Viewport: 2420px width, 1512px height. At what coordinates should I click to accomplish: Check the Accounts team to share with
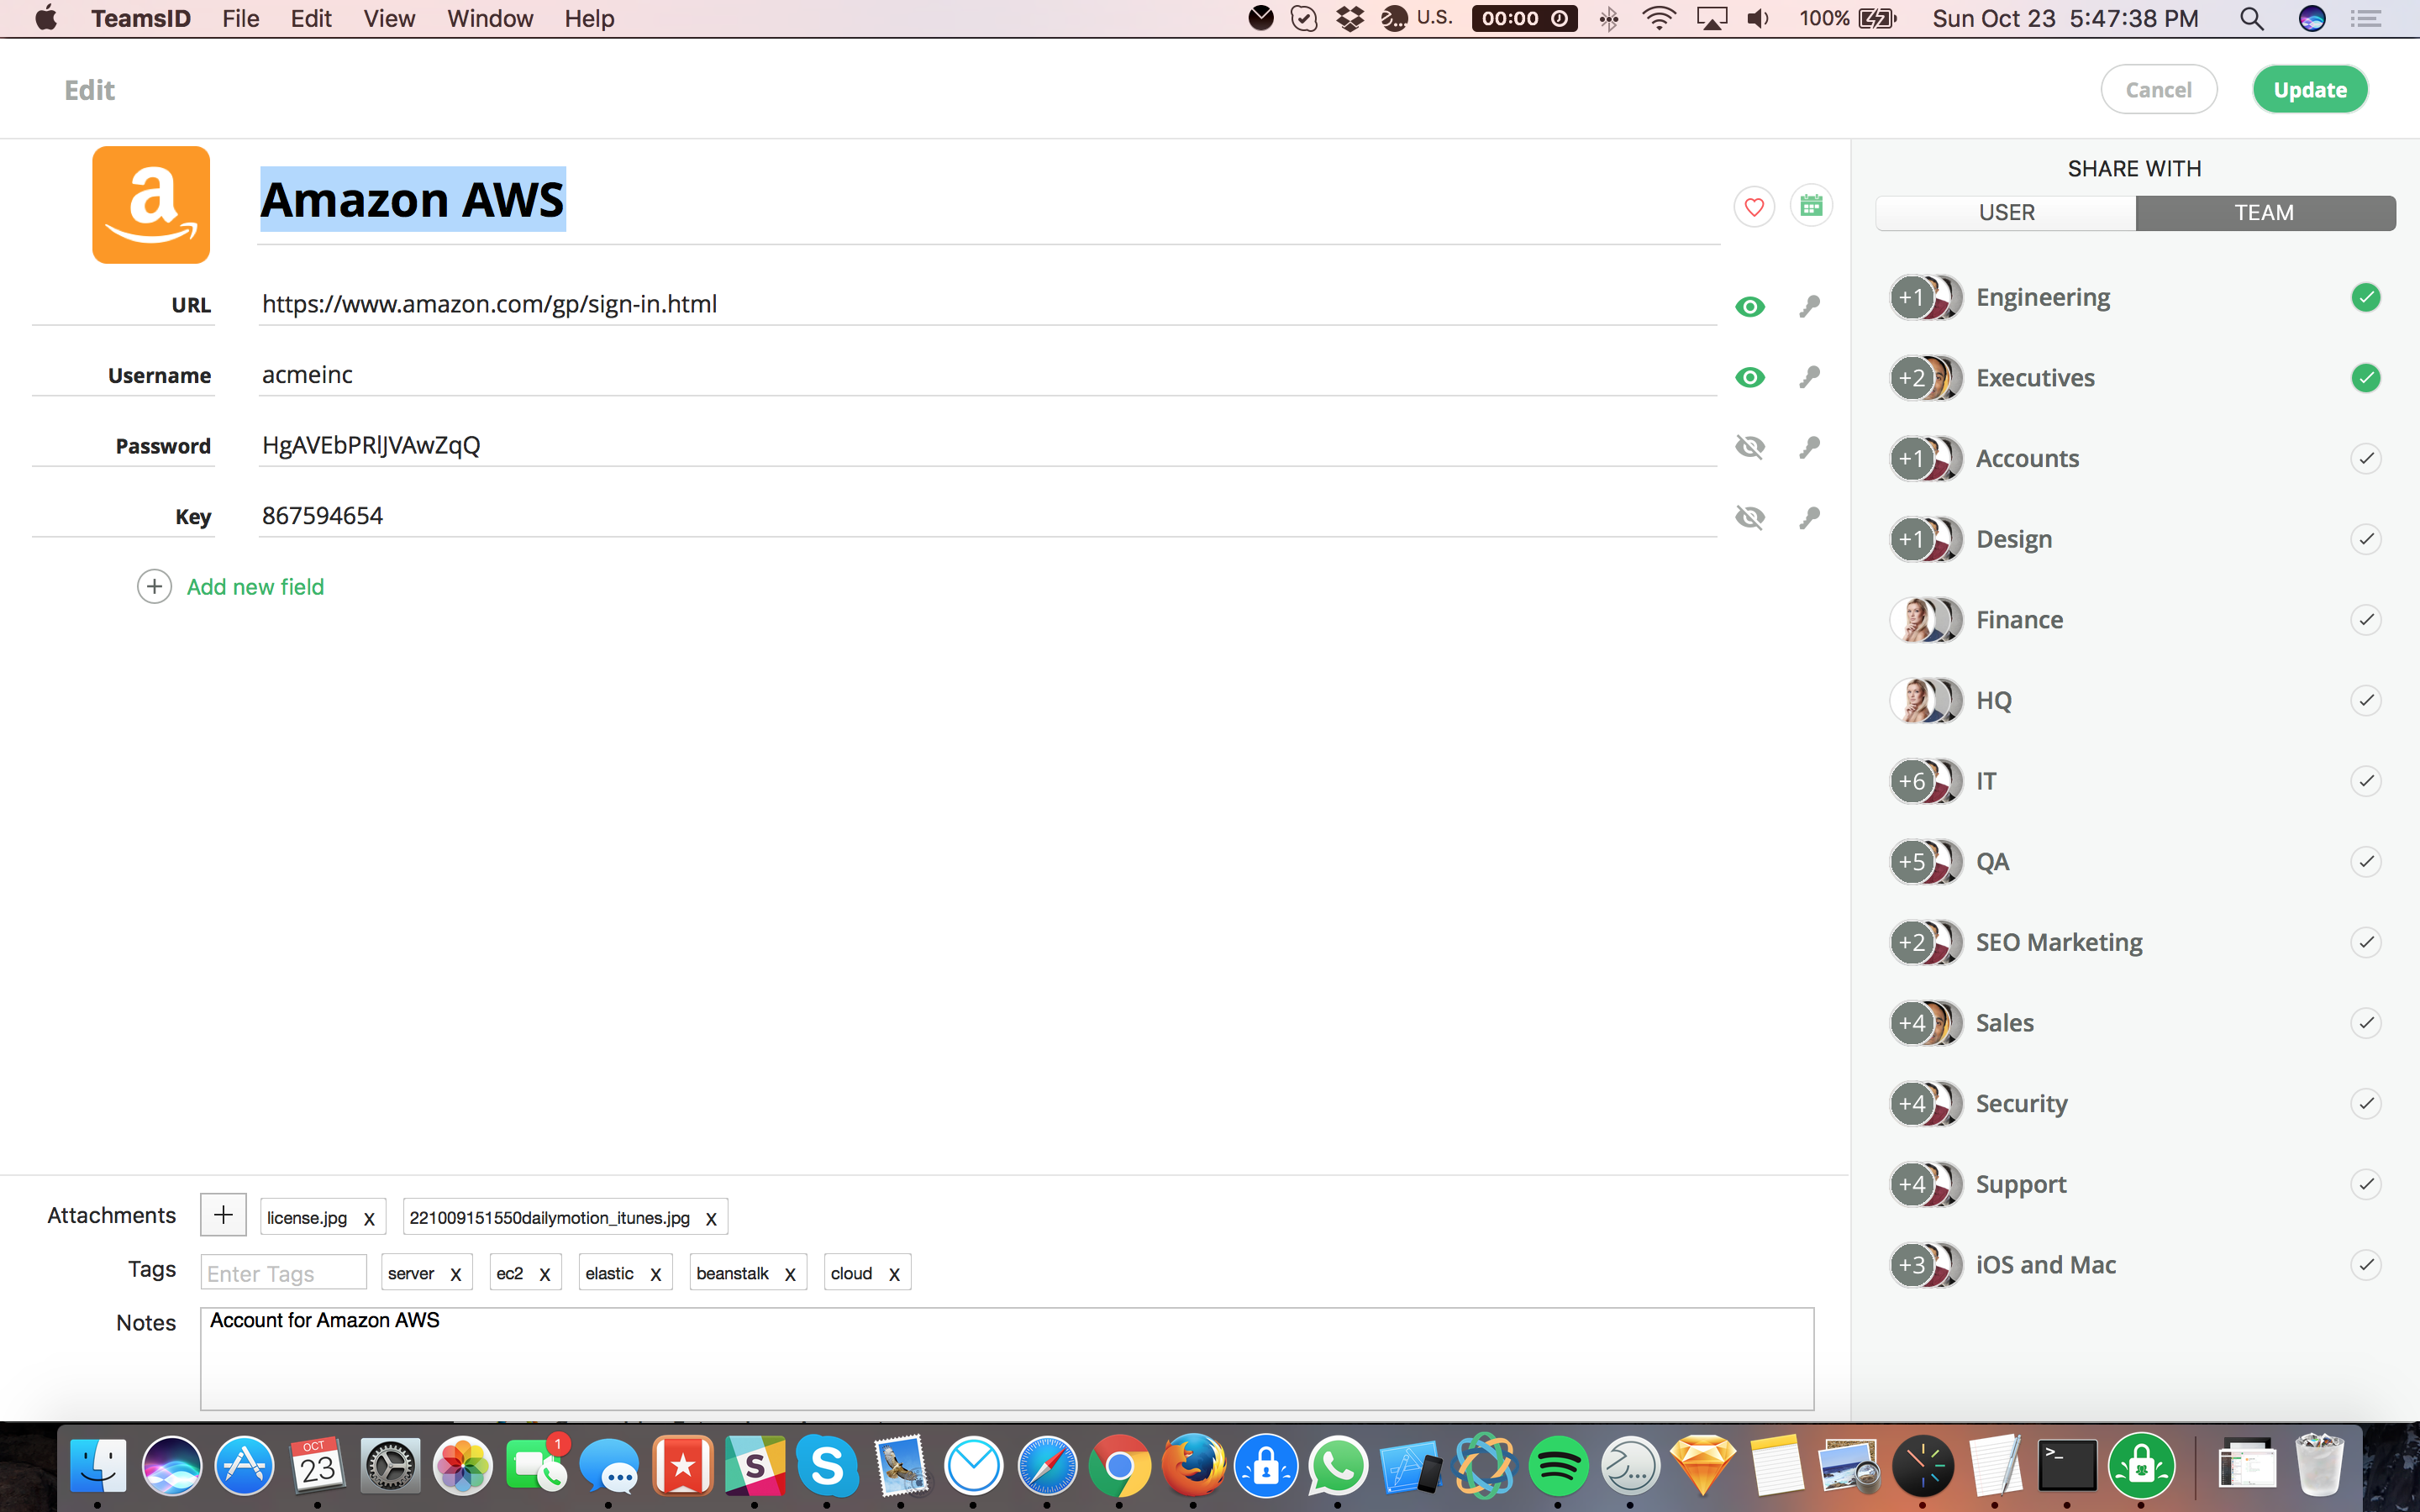[2366, 458]
